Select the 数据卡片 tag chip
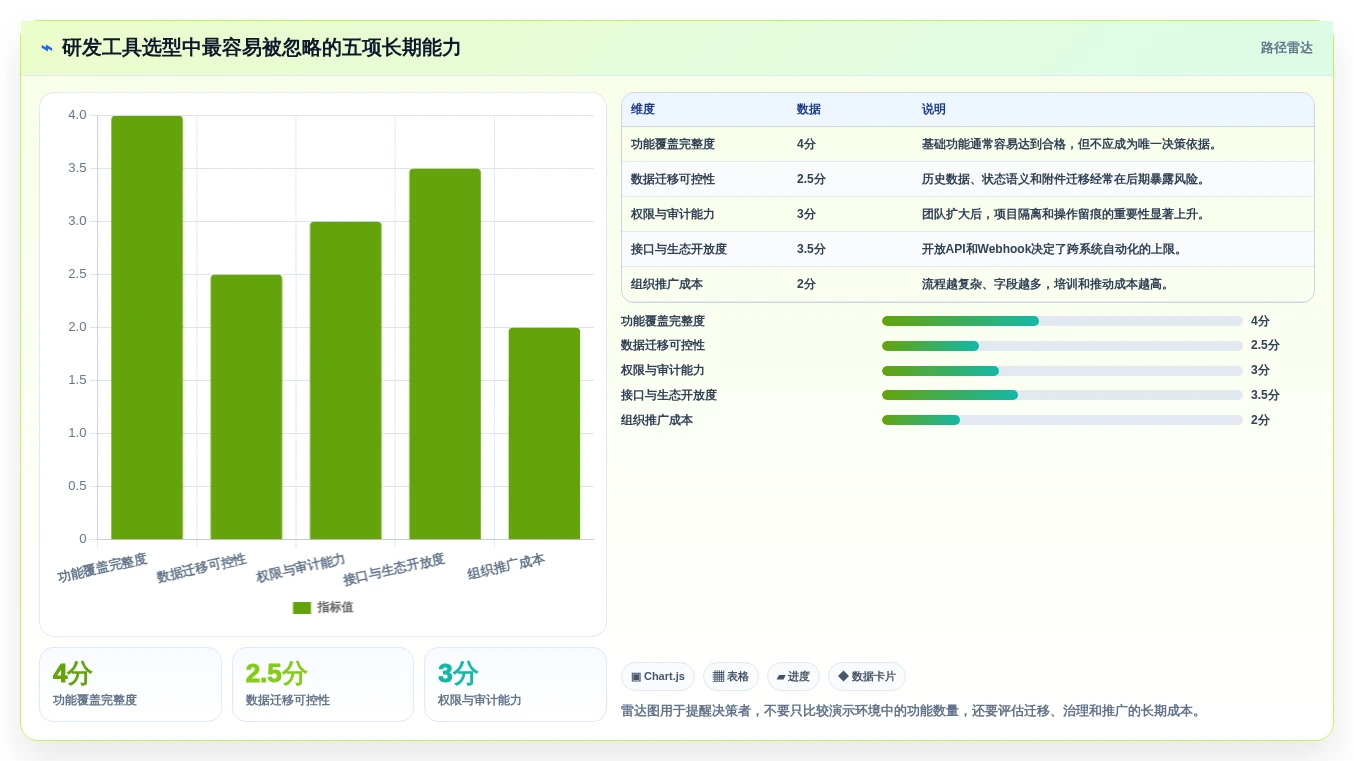 tap(867, 677)
